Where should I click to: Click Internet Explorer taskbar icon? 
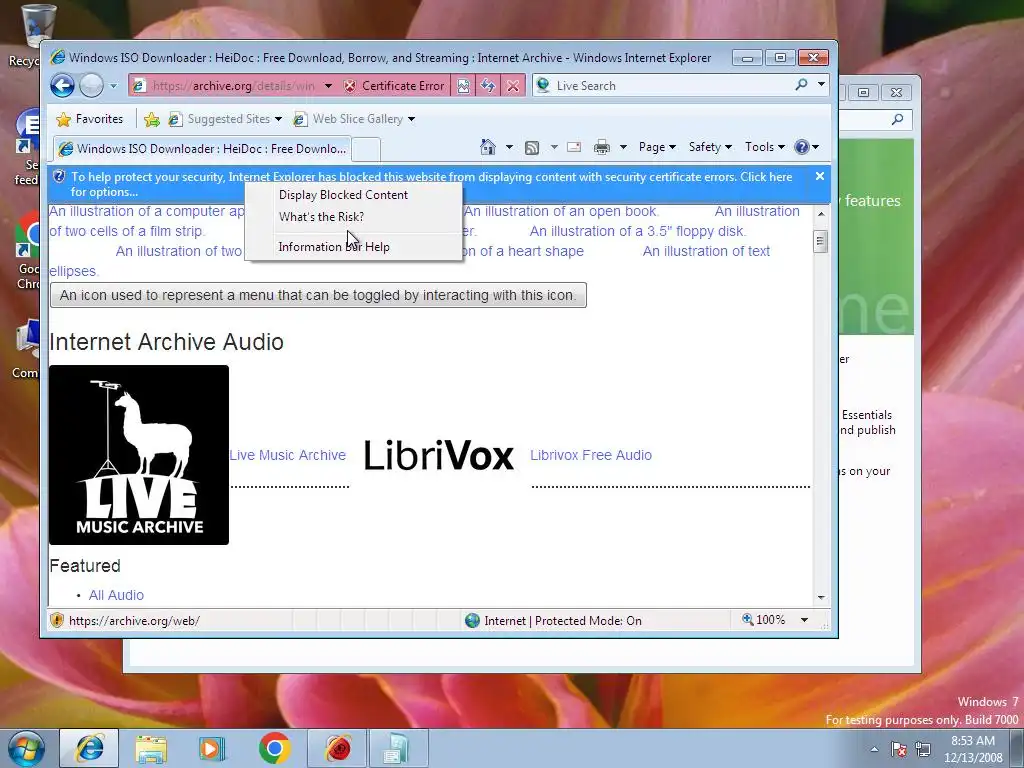click(89, 748)
